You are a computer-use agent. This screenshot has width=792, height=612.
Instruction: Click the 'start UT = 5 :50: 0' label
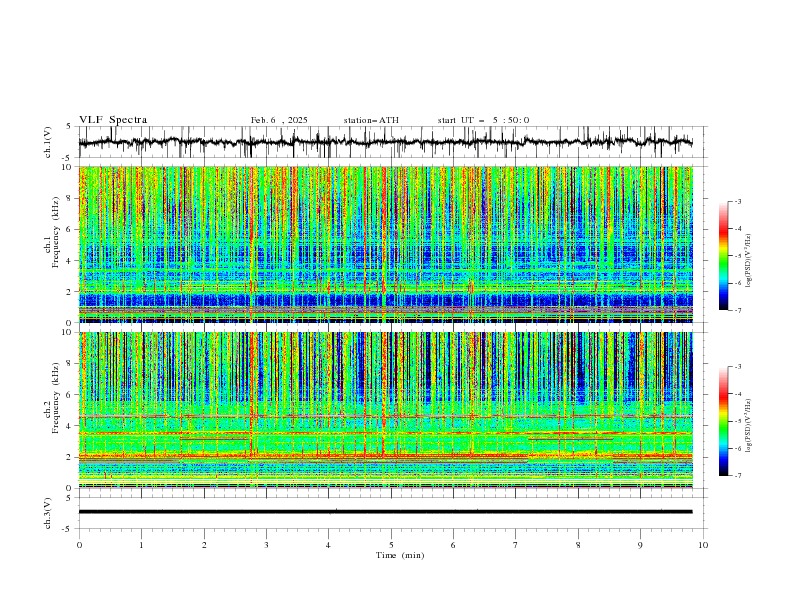[x=483, y=120]
